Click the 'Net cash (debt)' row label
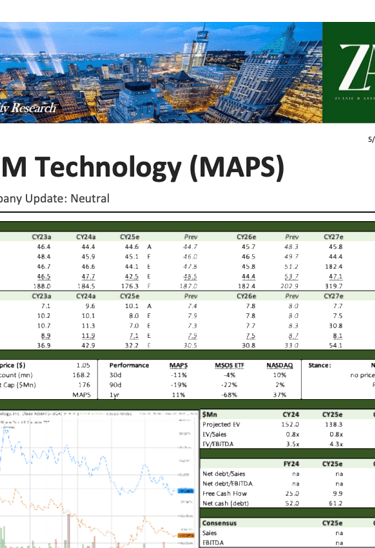This screenshot has width=375, height=548. [225, 503]
